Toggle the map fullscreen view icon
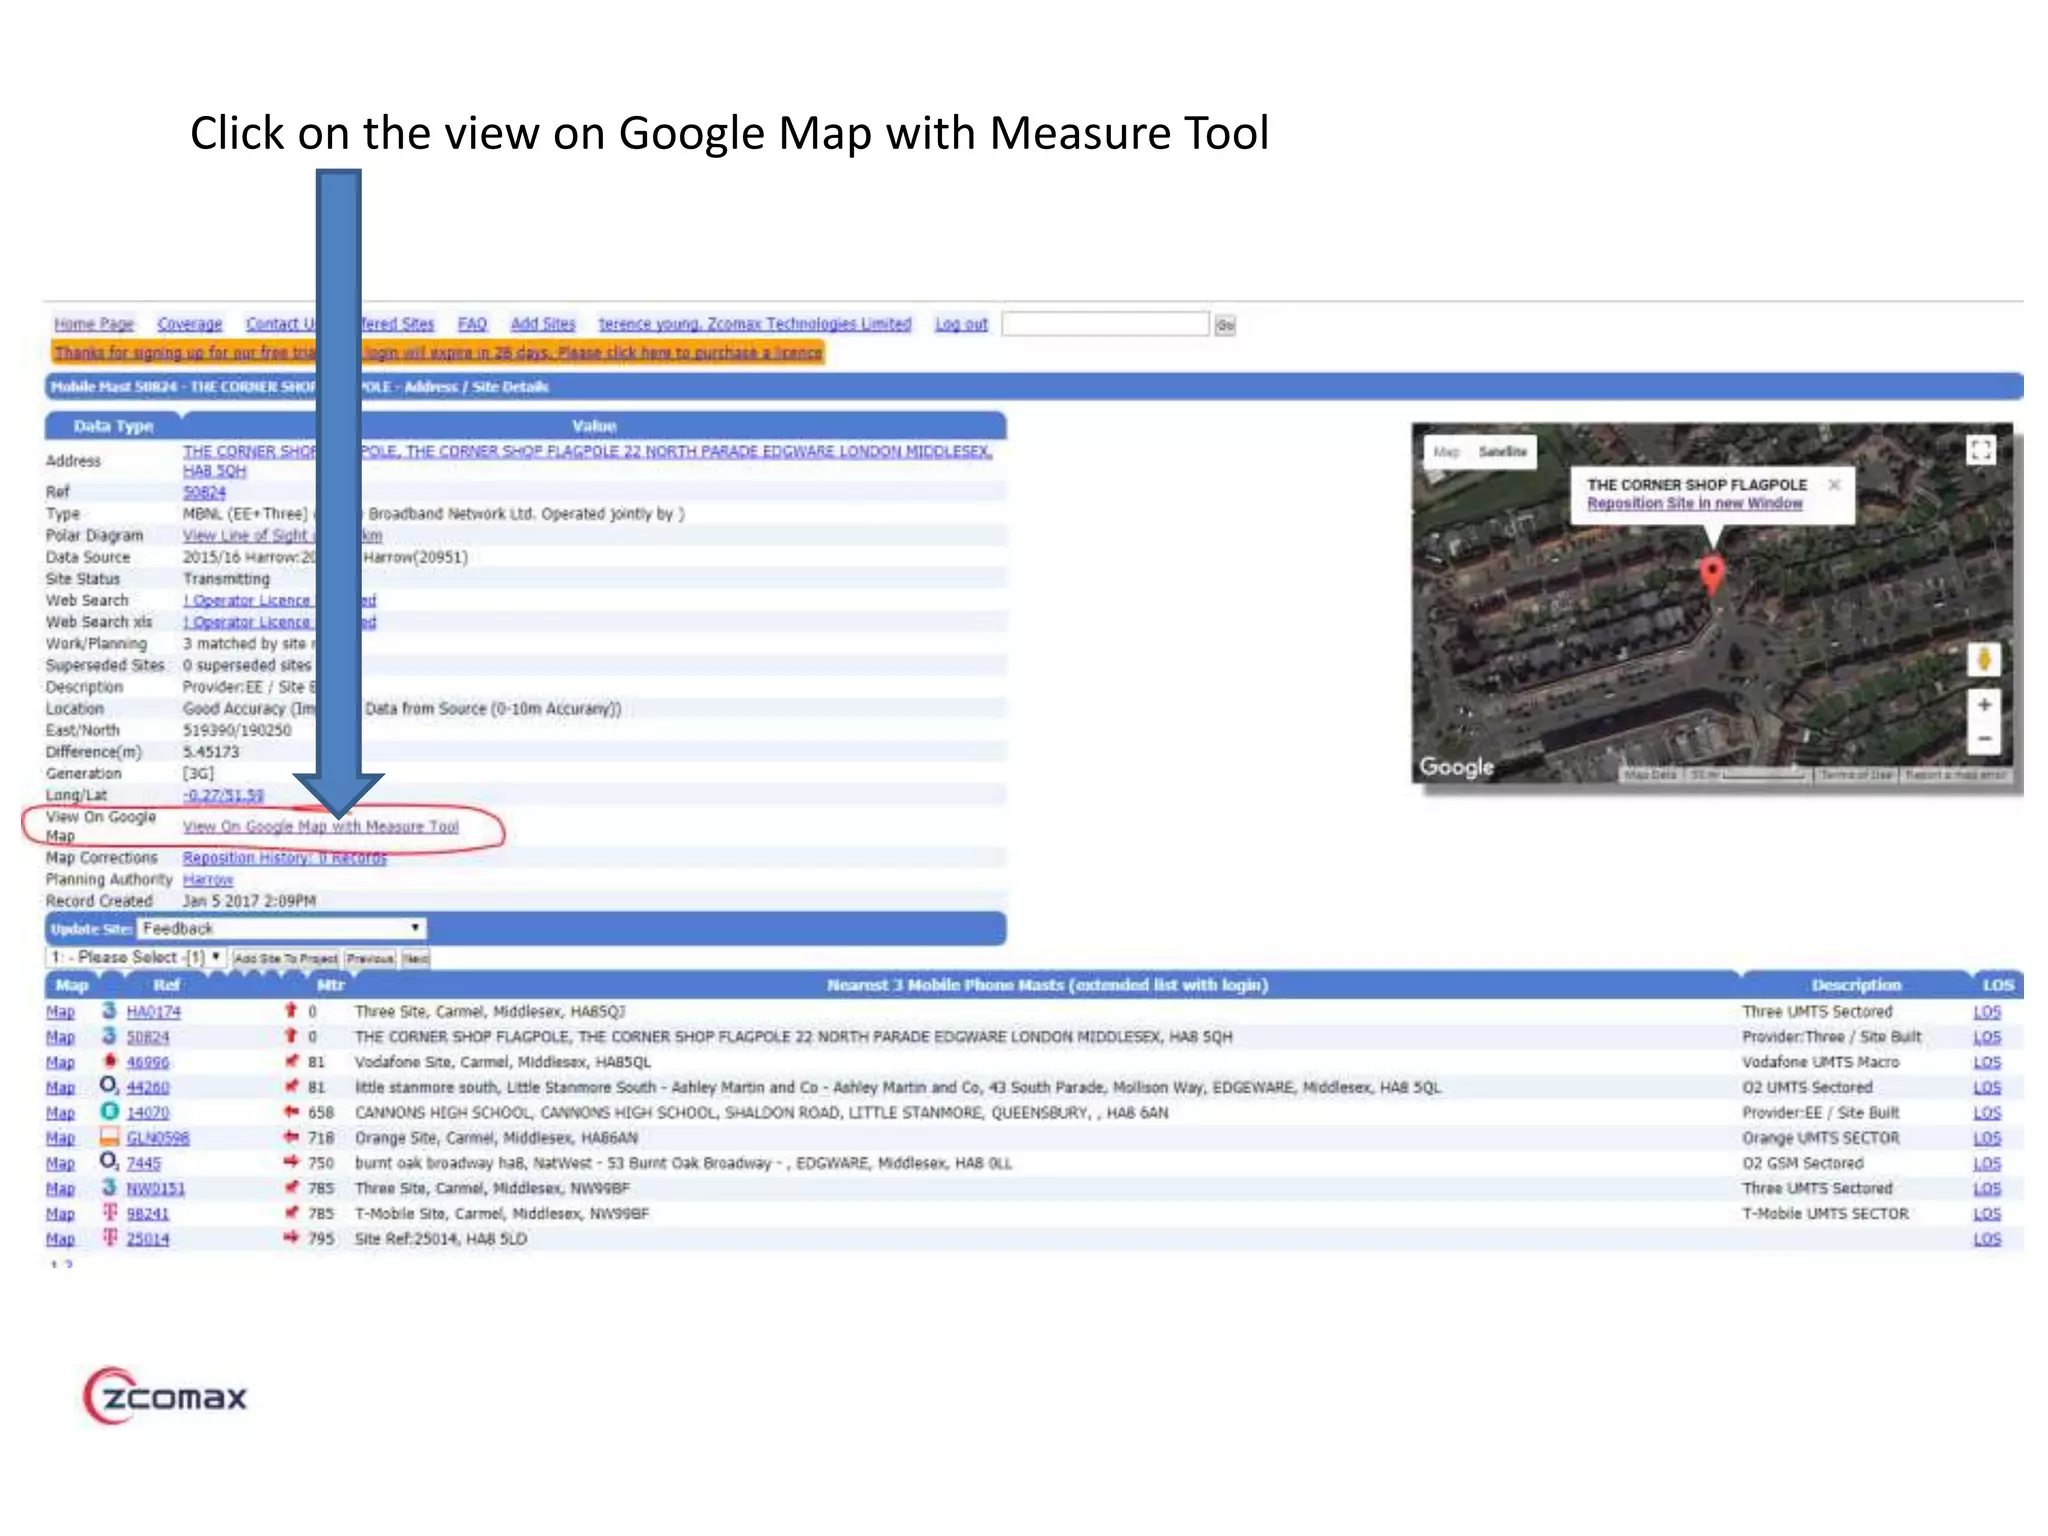The width and height of the screenshot is (2048, 1536). [1980, 451]
